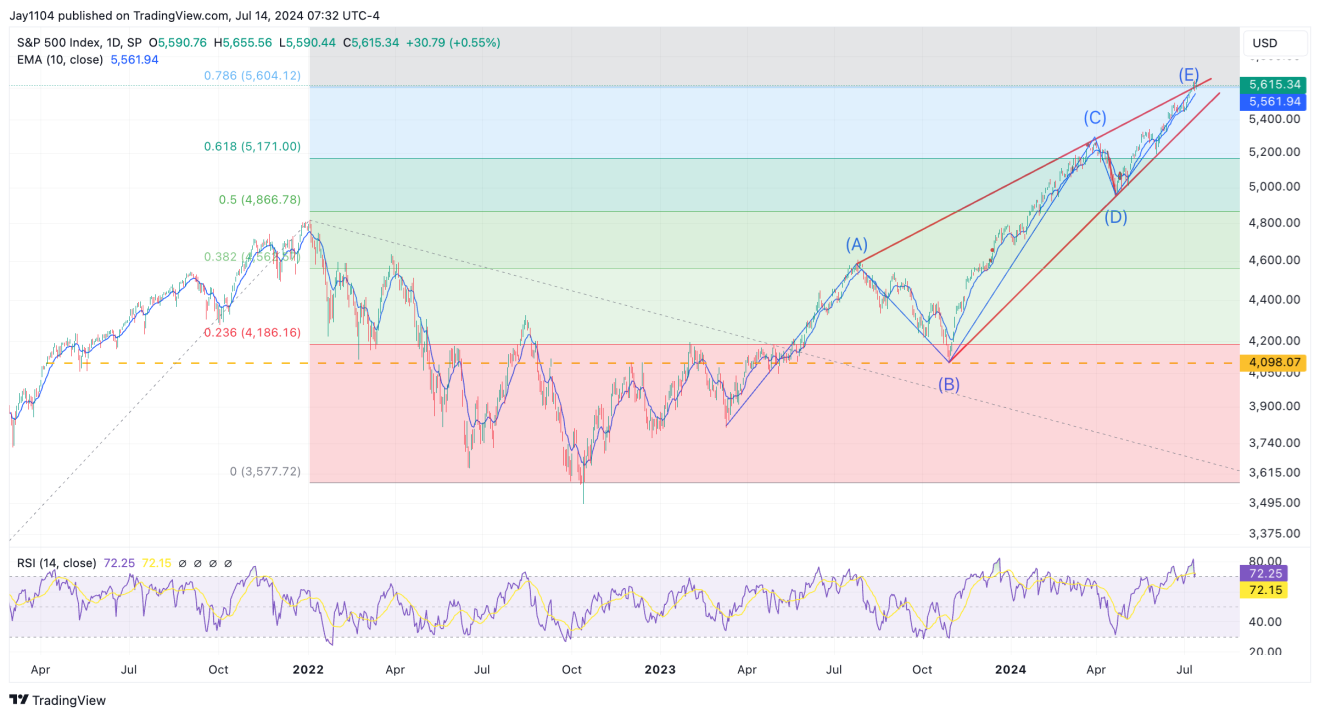Click the (A) wave label
This screenshot has height=717, width=1320.
click(857, 244)
